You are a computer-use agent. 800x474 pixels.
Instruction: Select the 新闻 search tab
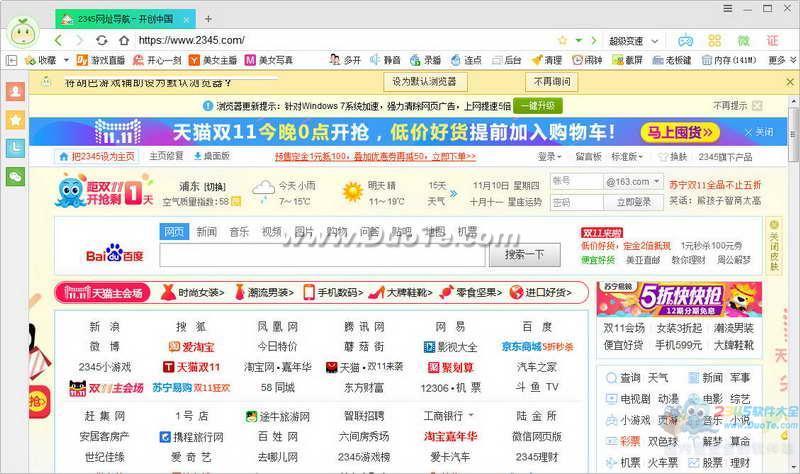pyautogui.click(x=206, y=232)
